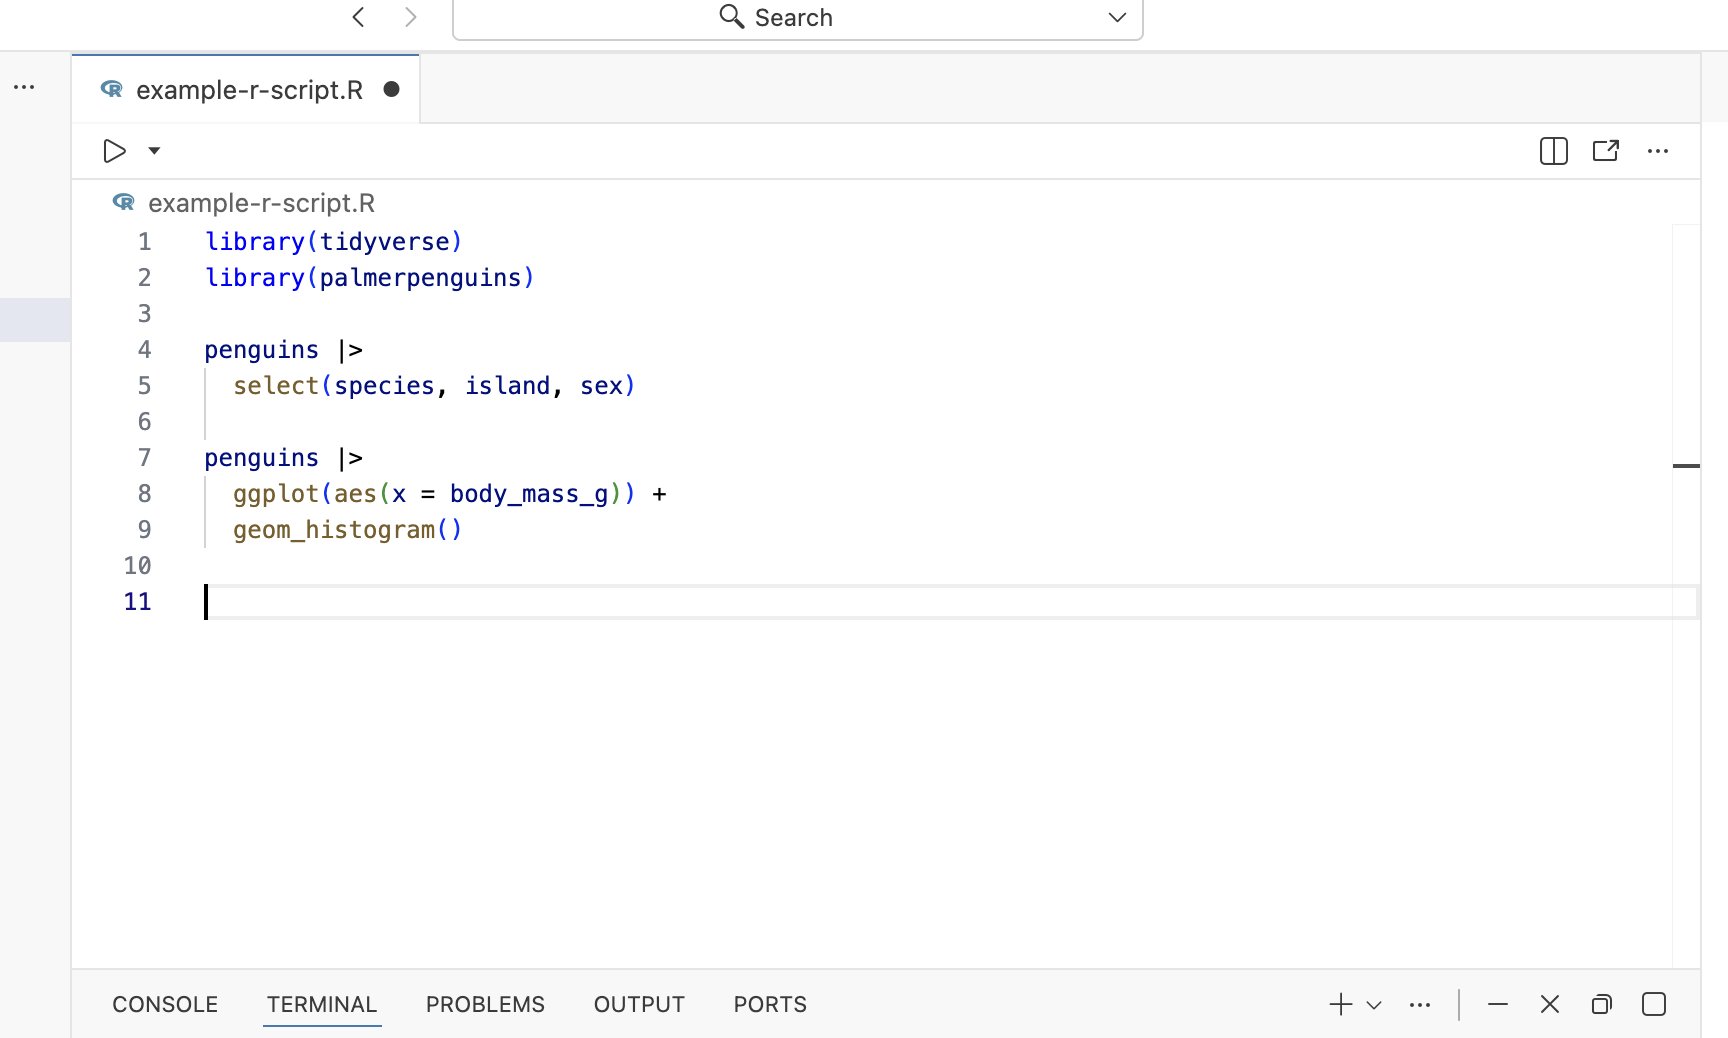The width and height of the screenshot is (1728, 1038).
Task: Split the editor to the right
Action: pyautogui.click(x=1553, y=151)
